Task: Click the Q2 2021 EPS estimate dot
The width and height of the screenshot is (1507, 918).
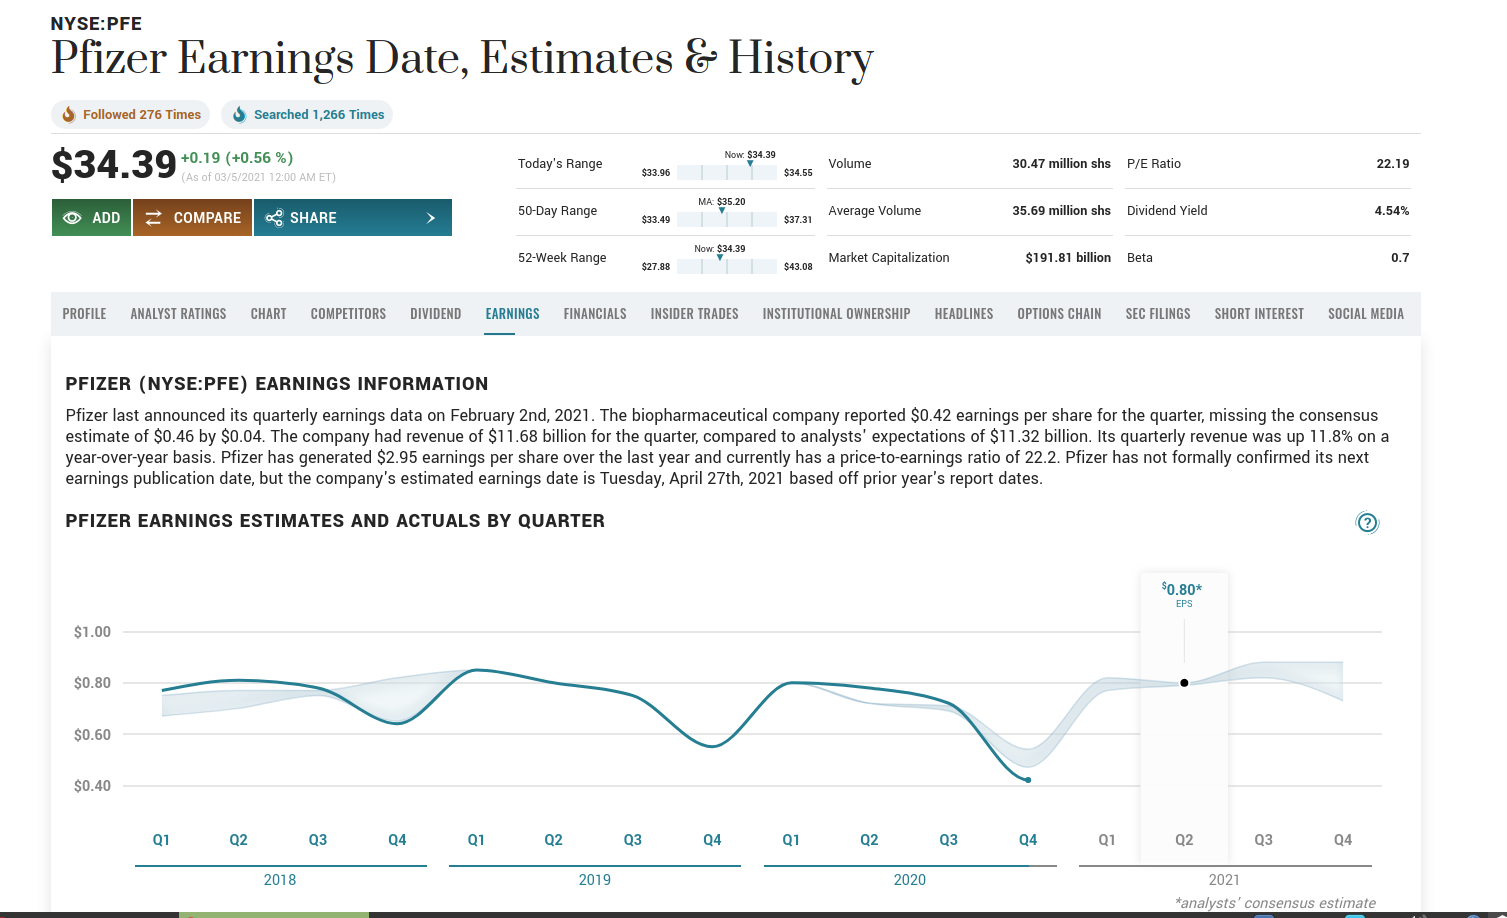Action: [1184, 683]
